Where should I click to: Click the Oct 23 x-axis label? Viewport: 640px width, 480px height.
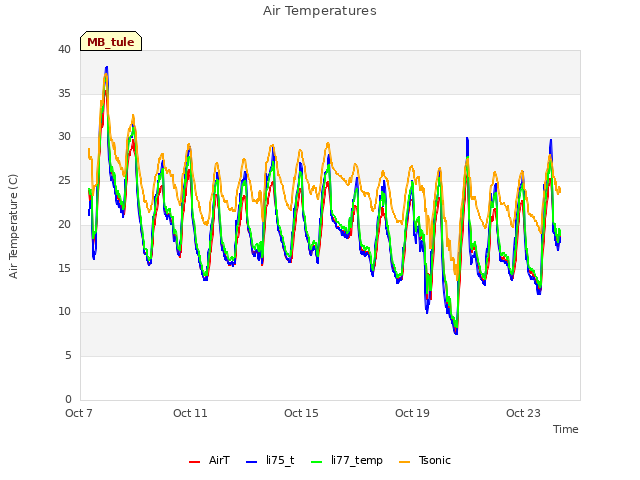523,413
